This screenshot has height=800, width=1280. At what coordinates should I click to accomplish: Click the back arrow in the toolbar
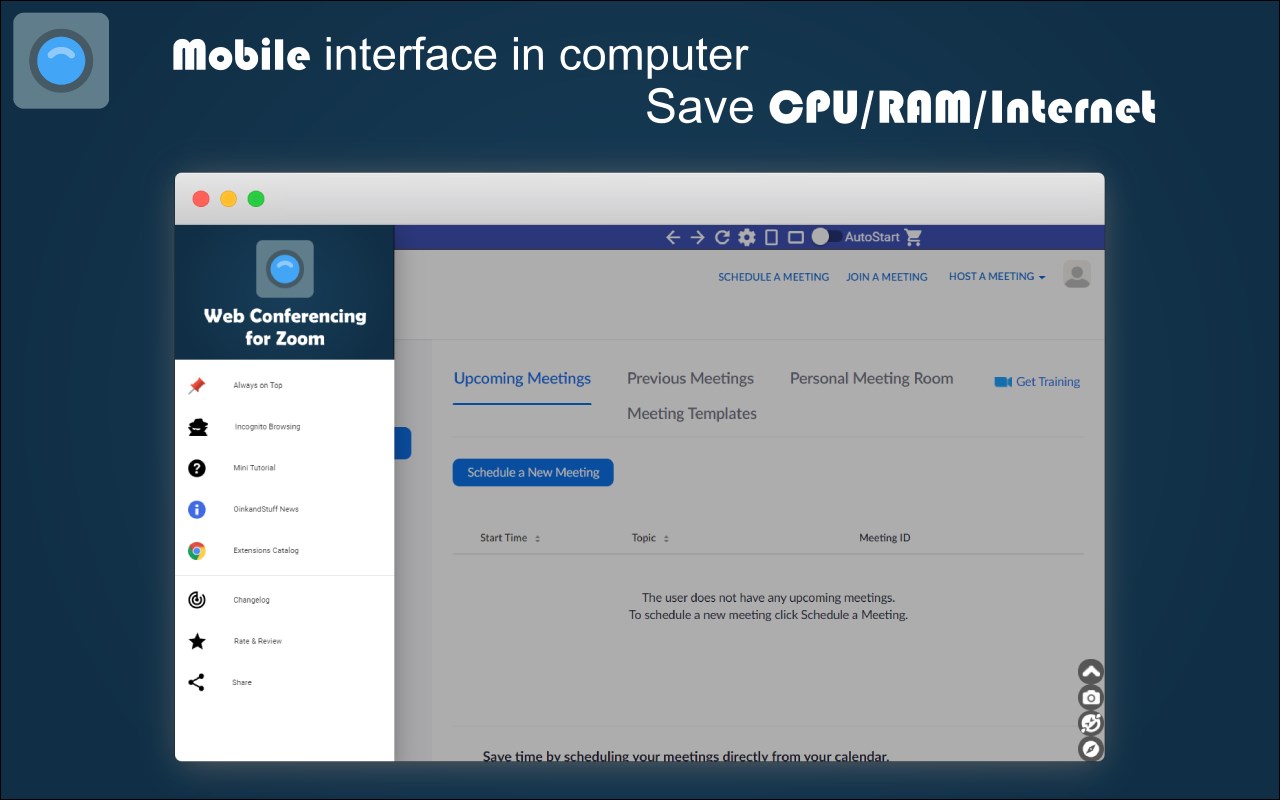[x=672, y=237]
